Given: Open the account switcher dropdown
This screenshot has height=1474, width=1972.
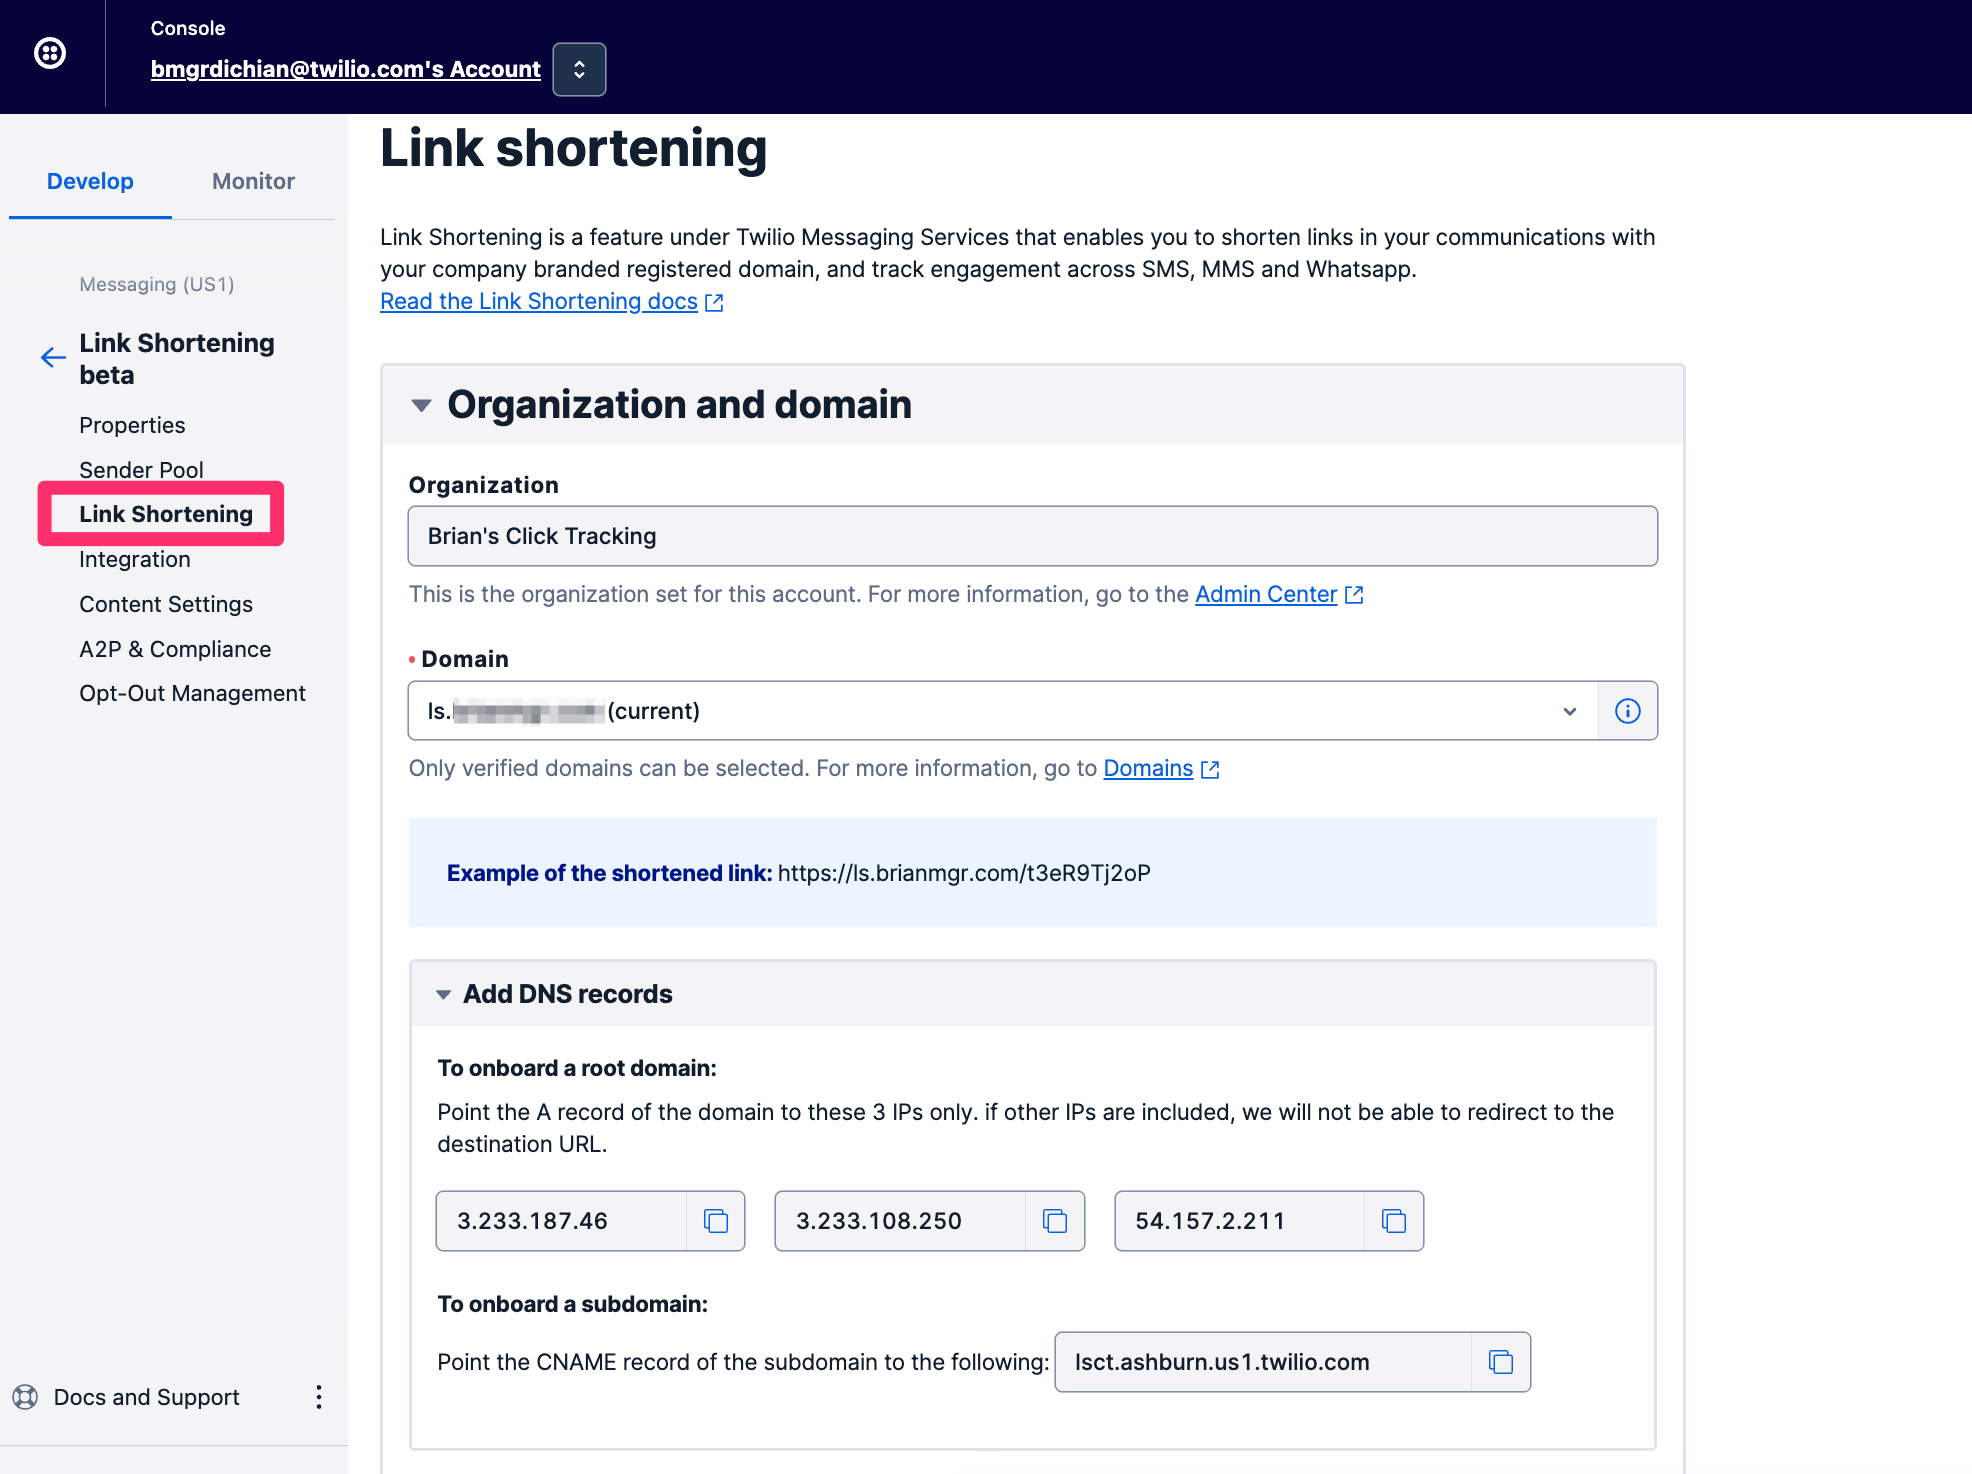Looking at the screenshot, I should coord(579,69).
